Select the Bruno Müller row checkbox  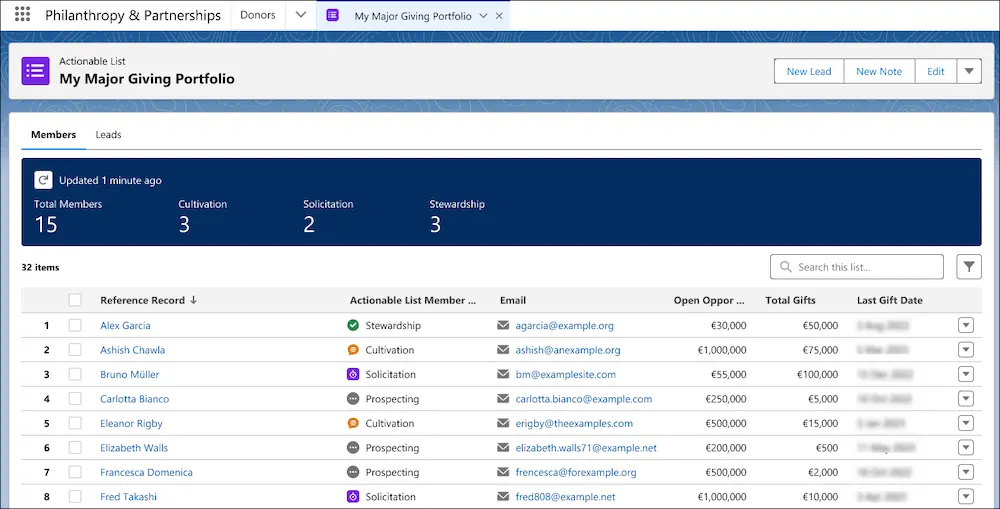point(75,374)
